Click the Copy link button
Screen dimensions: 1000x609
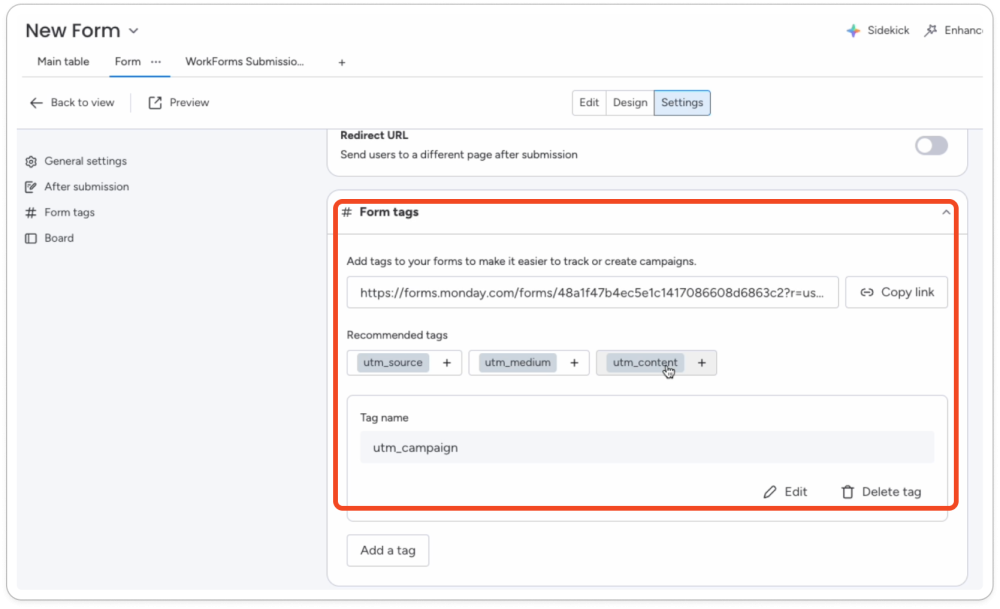pos(896,292)
